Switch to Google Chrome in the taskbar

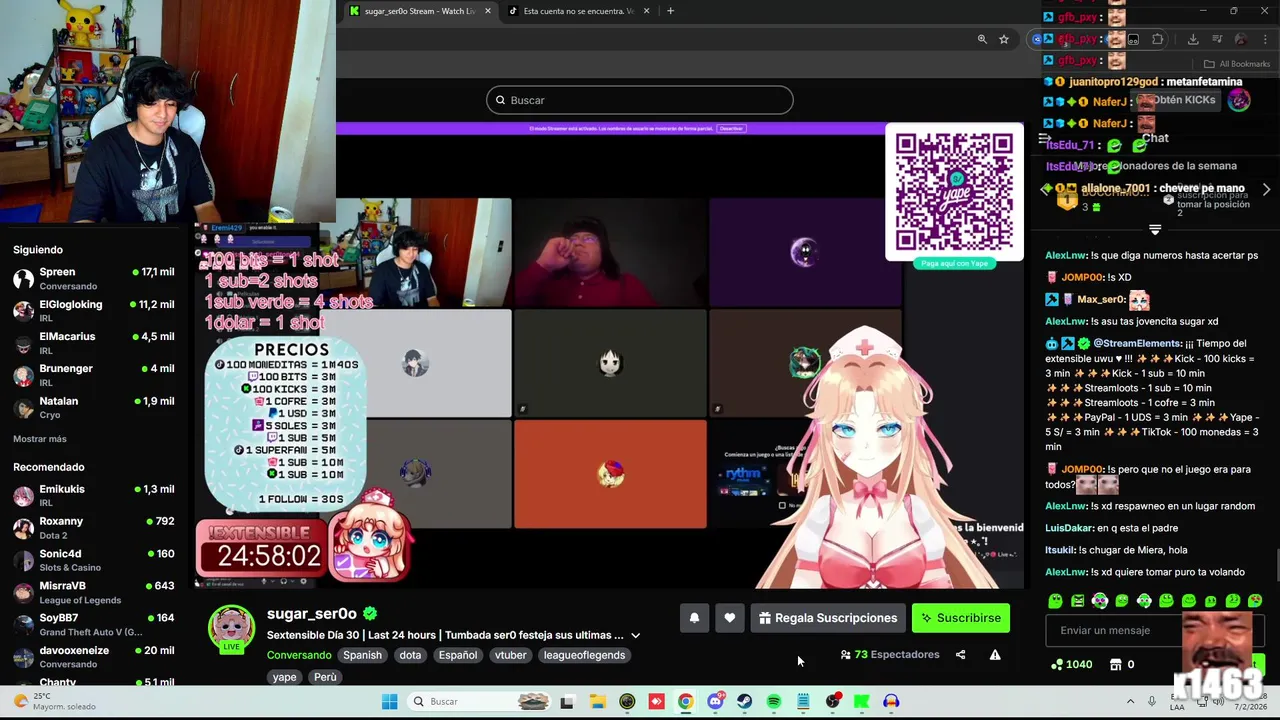[685, 701]
